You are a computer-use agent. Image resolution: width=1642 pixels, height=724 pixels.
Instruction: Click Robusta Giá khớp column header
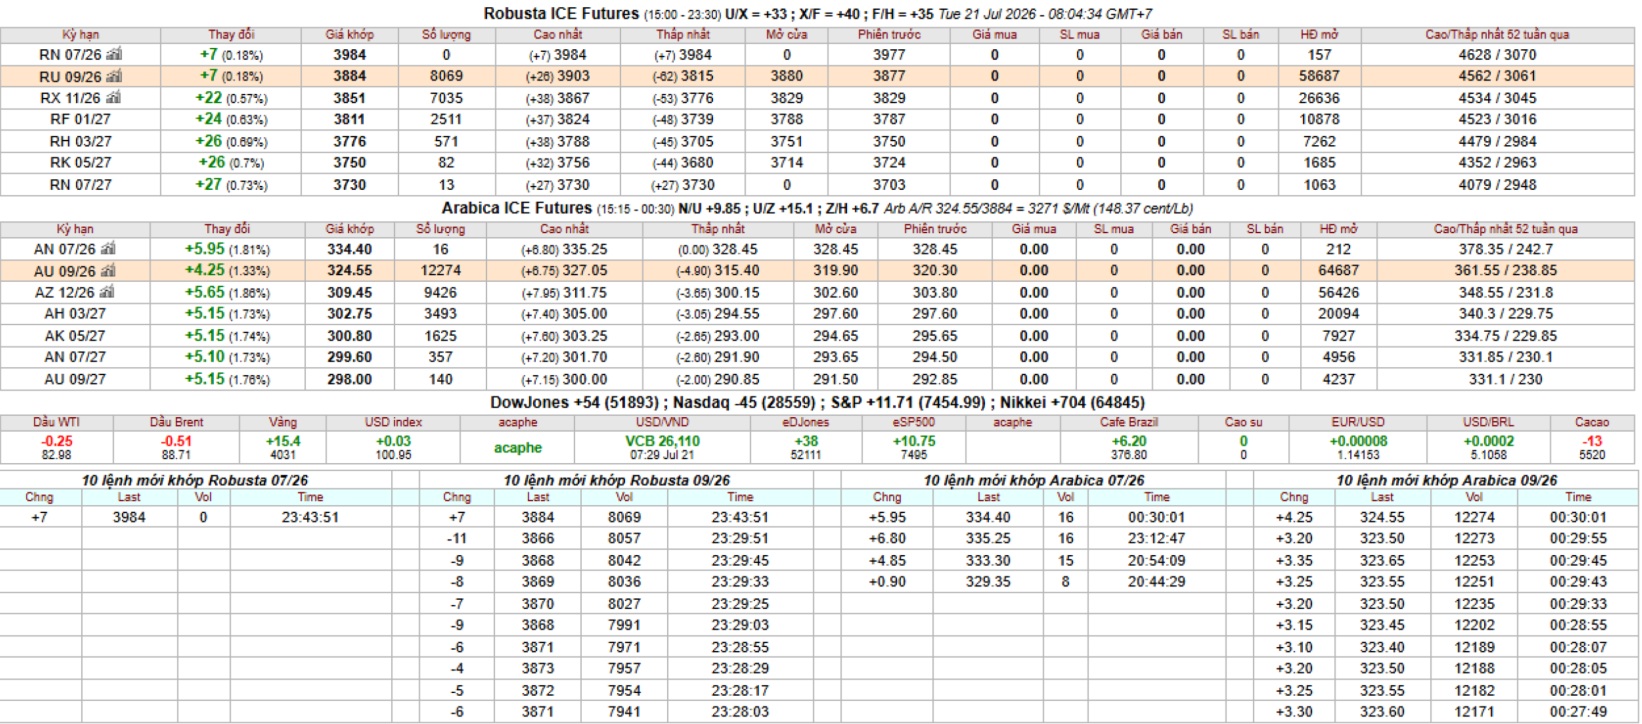tap(349, 34)
